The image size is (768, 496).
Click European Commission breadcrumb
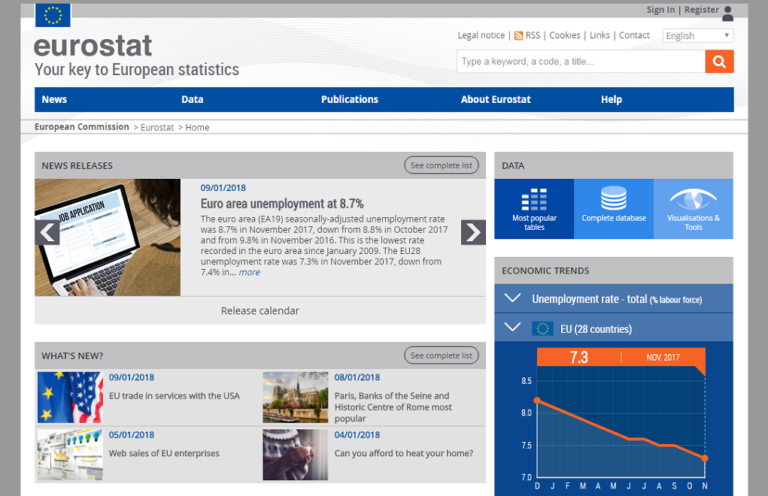click(82, 127)
